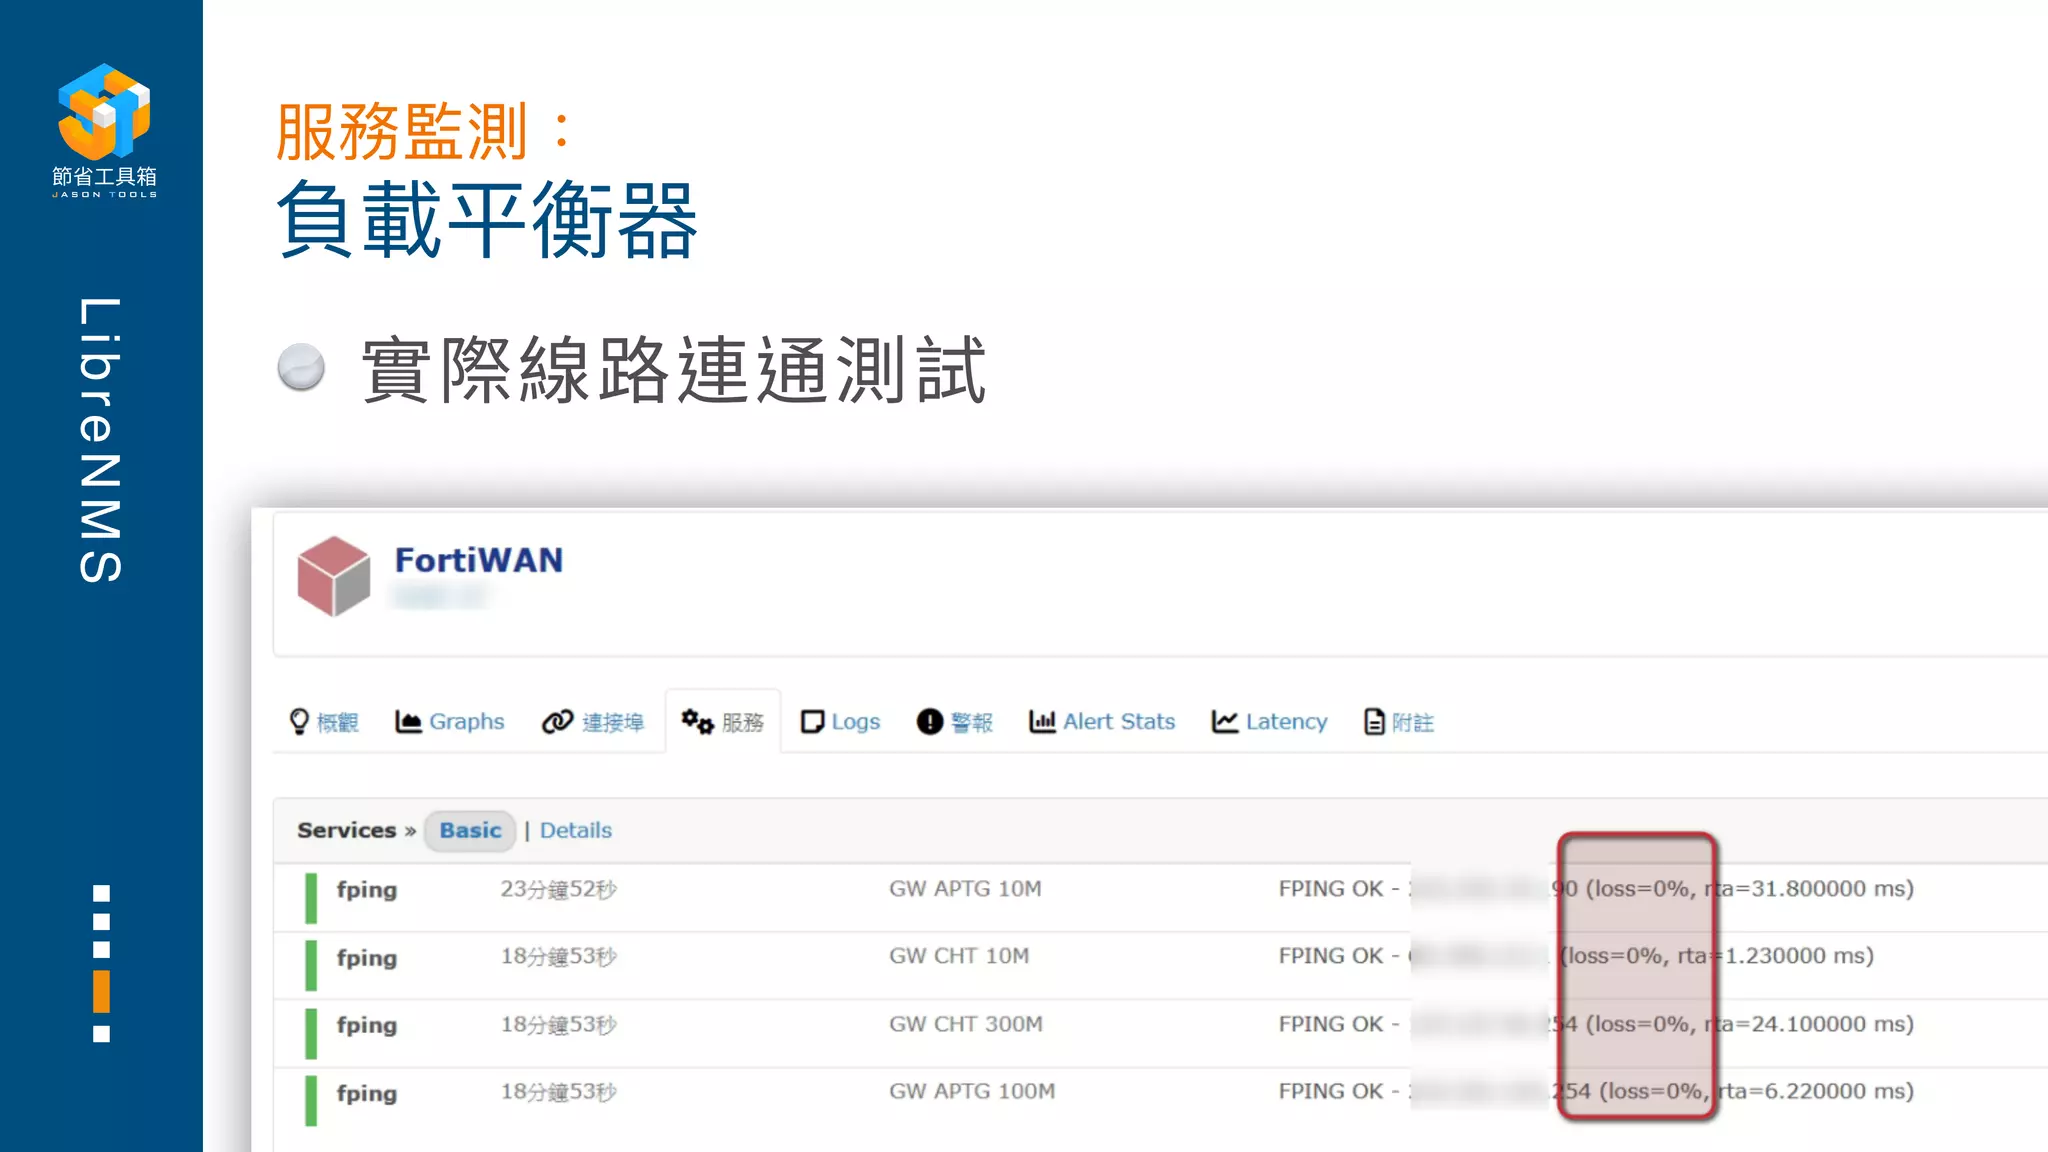Click fping in the GW CHT 10M row

[x=367, y=958]
